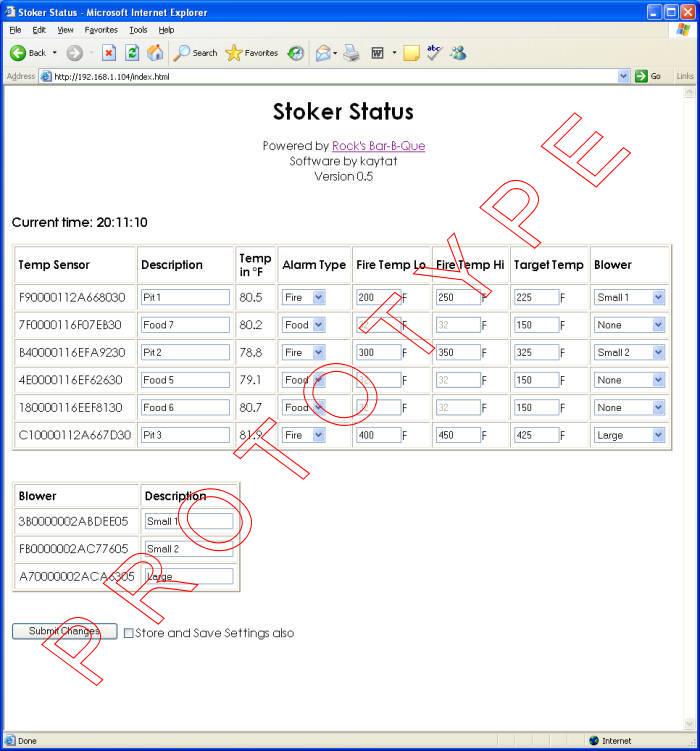Image resolution: width=700 pixels, height=751 pixels.
Task: Click the Windows flag logo
Action: point(683,30)
